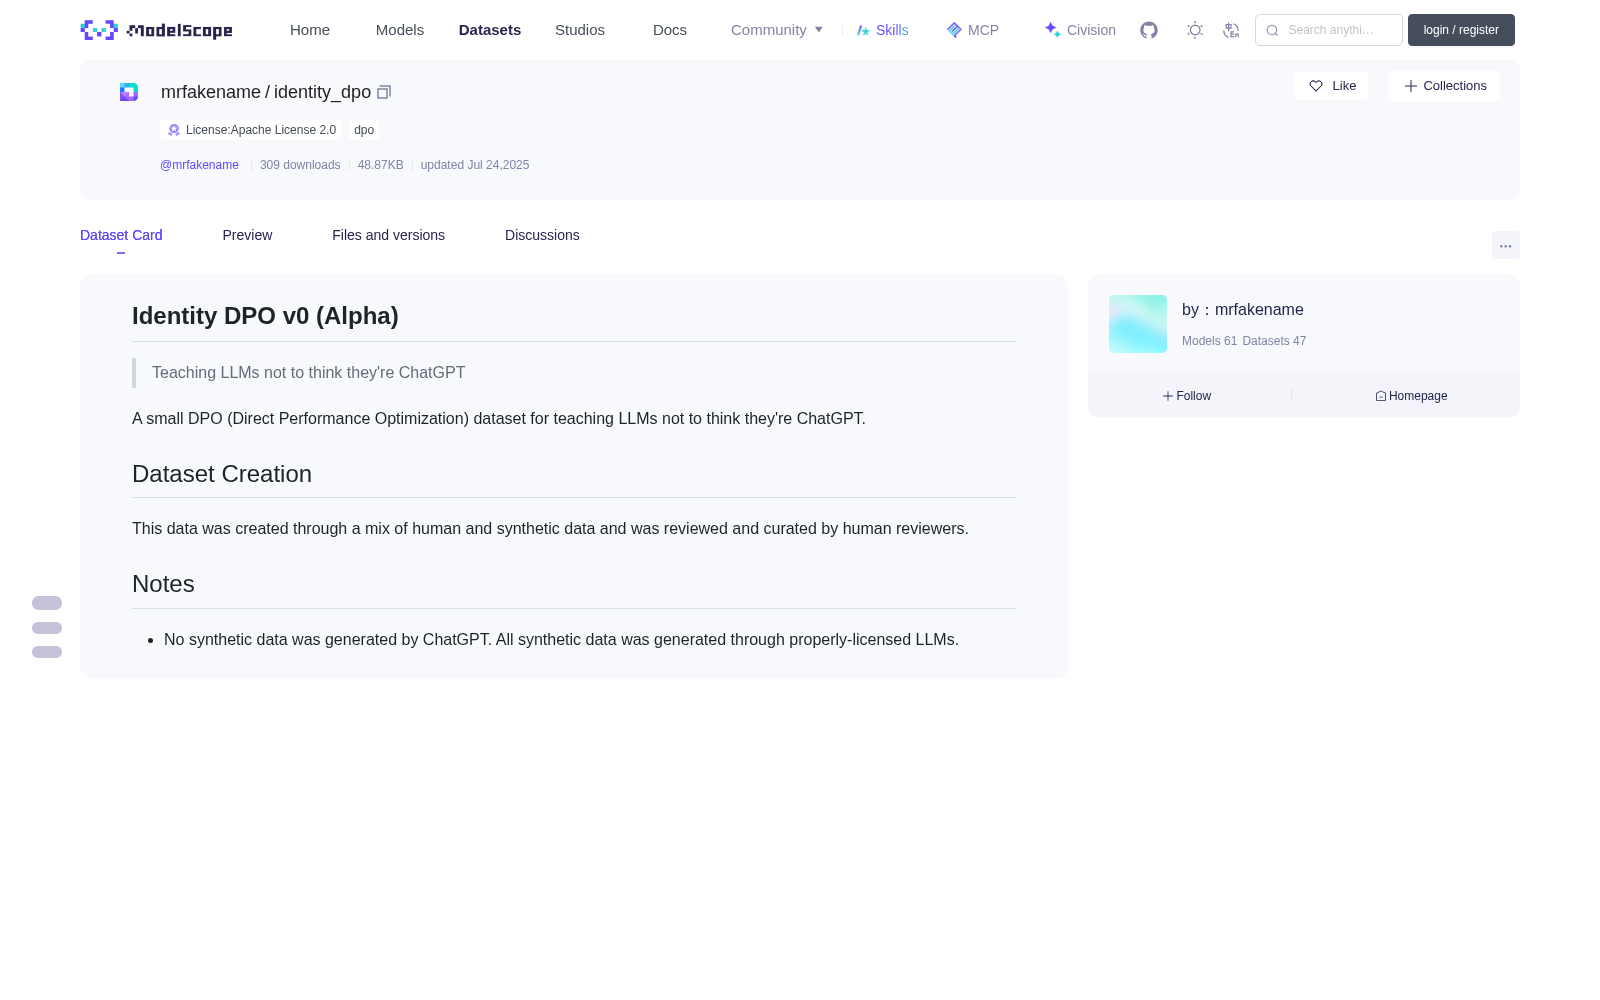Visit the author's Homepage
The height and width of the screenshot is (1000, 1600).
point(1411,396)
